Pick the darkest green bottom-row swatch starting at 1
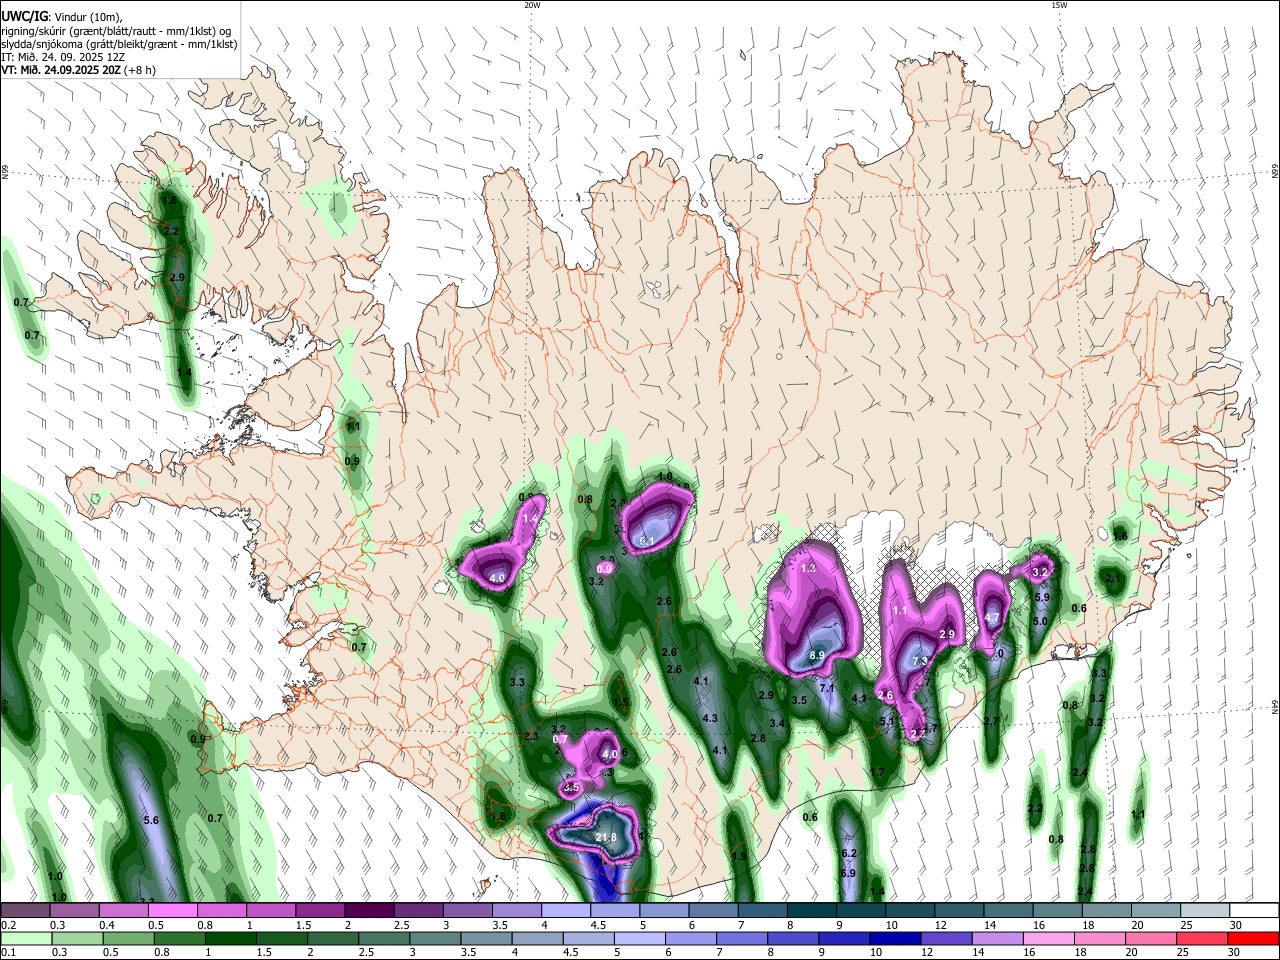The height and width of the screenshot is (960, 1280). [230, 938]
